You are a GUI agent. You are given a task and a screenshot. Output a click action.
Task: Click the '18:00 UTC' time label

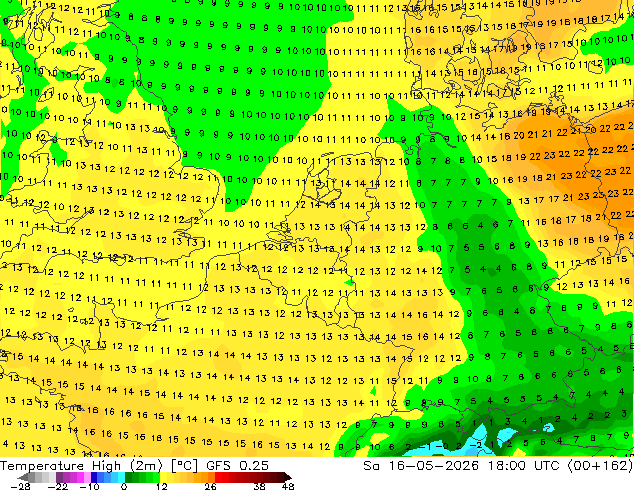(x=524, y=466)
